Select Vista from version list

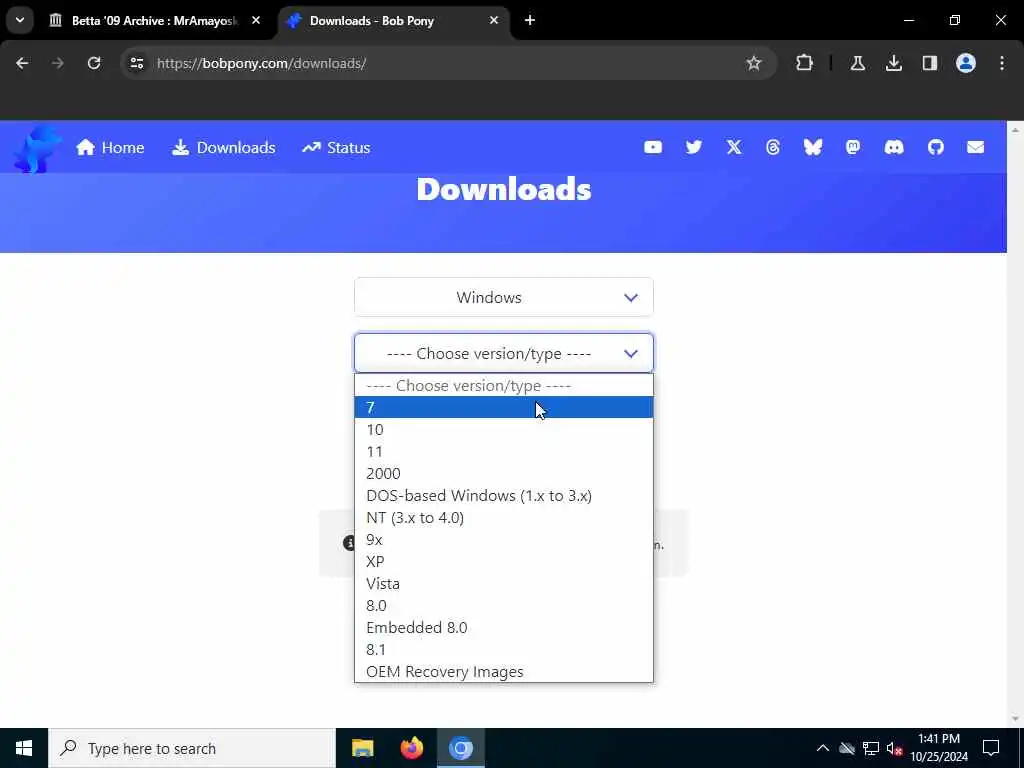pos(504,583)
